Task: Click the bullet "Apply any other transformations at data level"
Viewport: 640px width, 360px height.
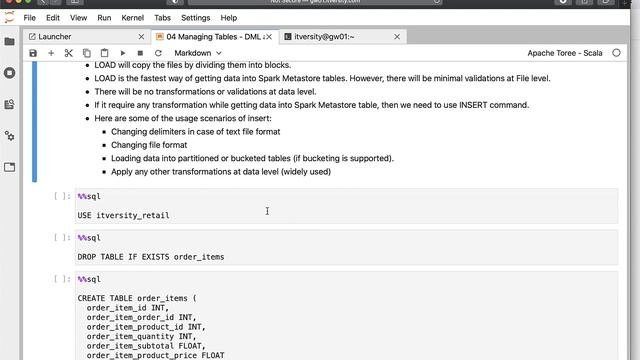Action: (x=221, y=172)
